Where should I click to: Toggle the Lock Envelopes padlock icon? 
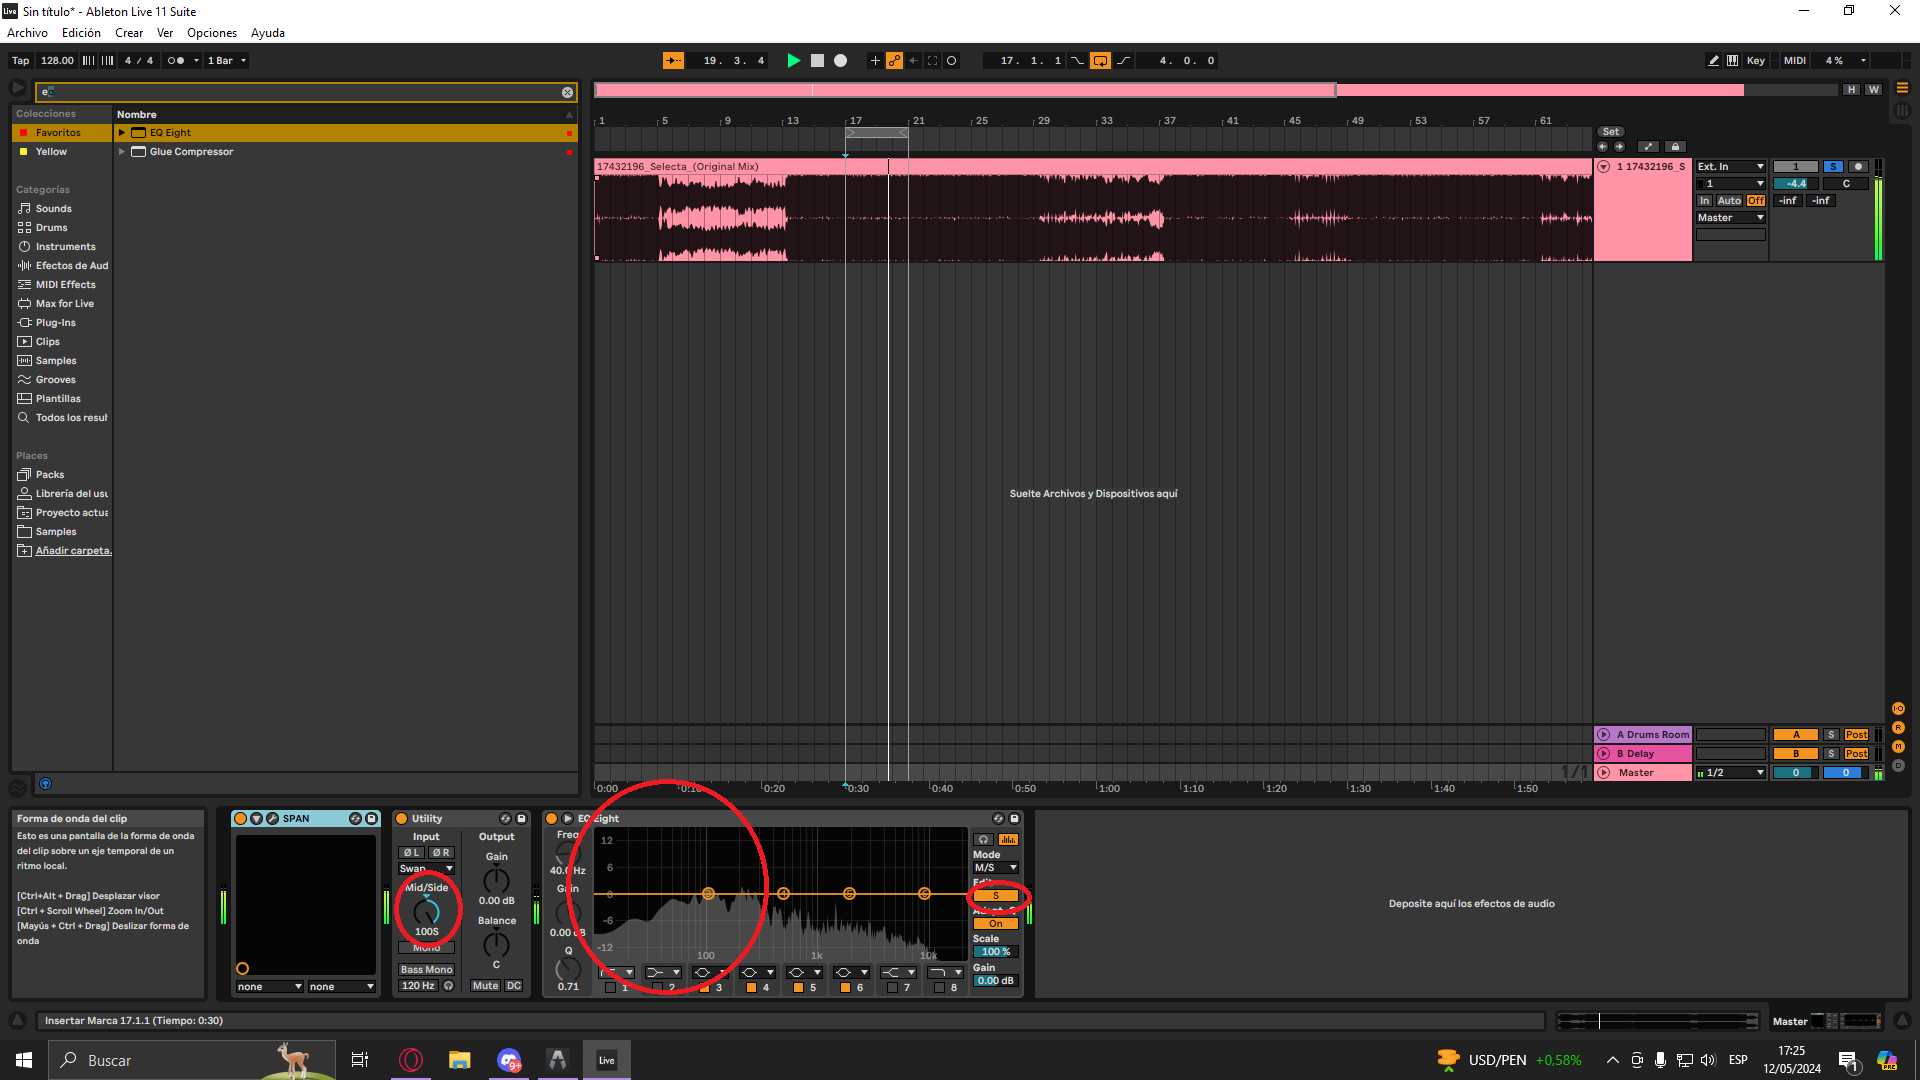click(1676, 147)
